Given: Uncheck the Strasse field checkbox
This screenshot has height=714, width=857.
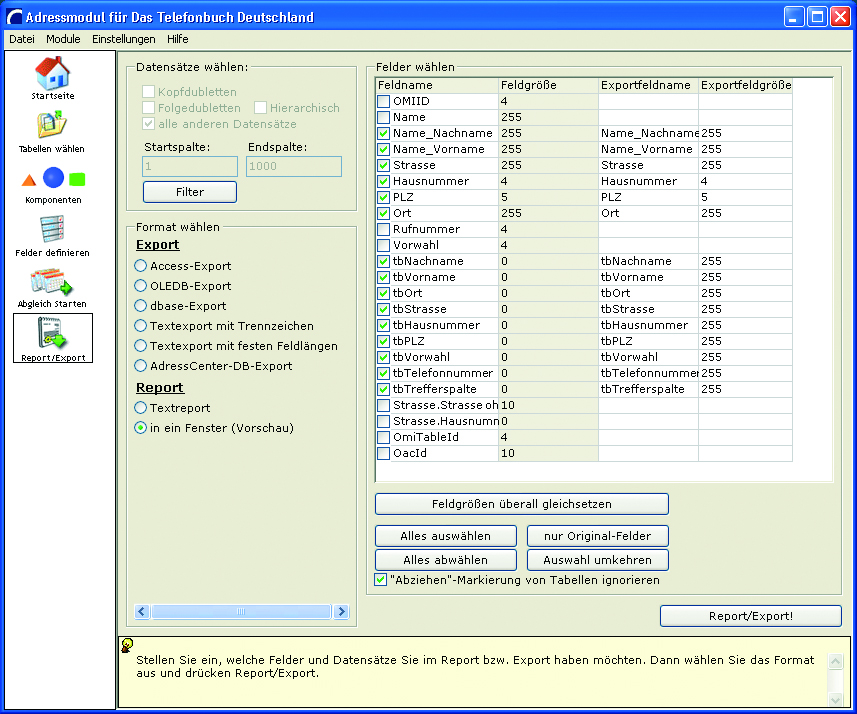Looking at the screenshot, I should [x=384, y=165].
